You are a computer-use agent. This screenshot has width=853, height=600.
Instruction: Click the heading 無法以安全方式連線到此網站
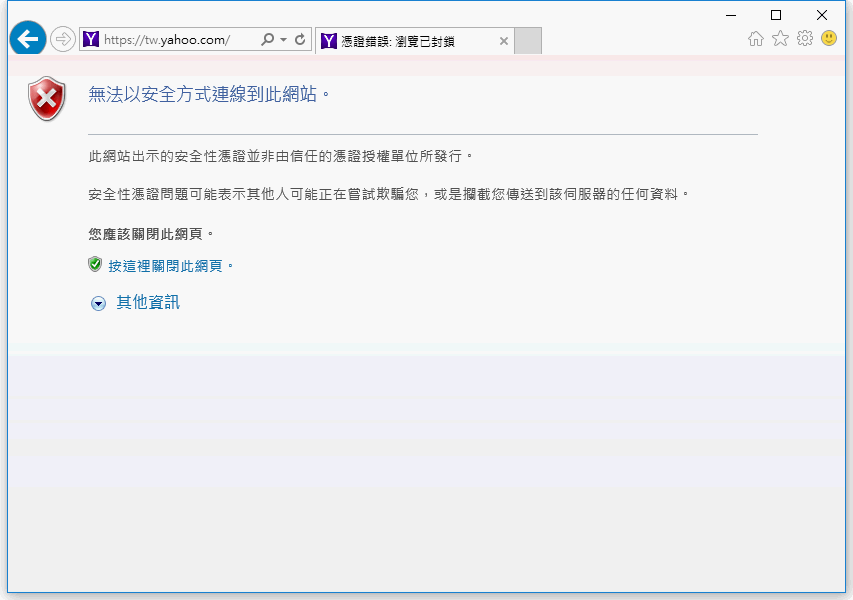click(209, 95)
